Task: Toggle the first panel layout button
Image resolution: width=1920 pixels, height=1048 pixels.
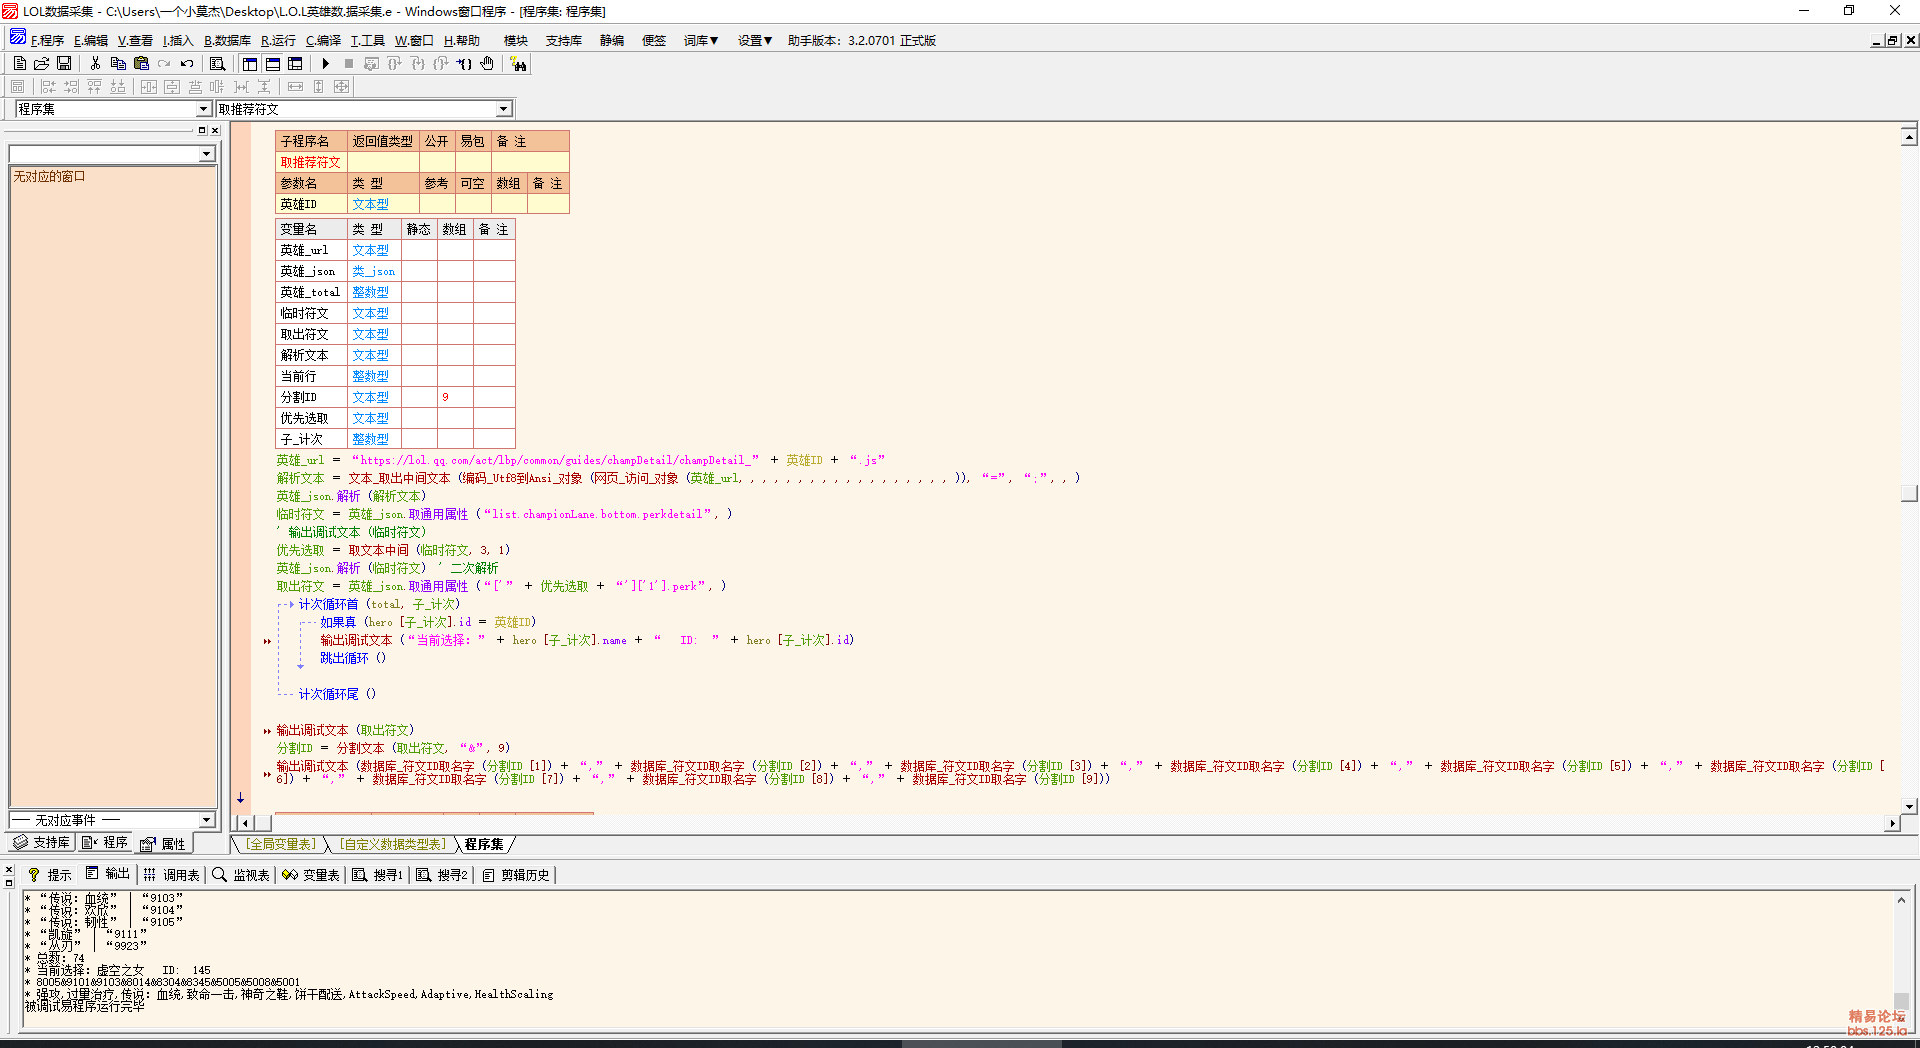Action: click(250, 63)
